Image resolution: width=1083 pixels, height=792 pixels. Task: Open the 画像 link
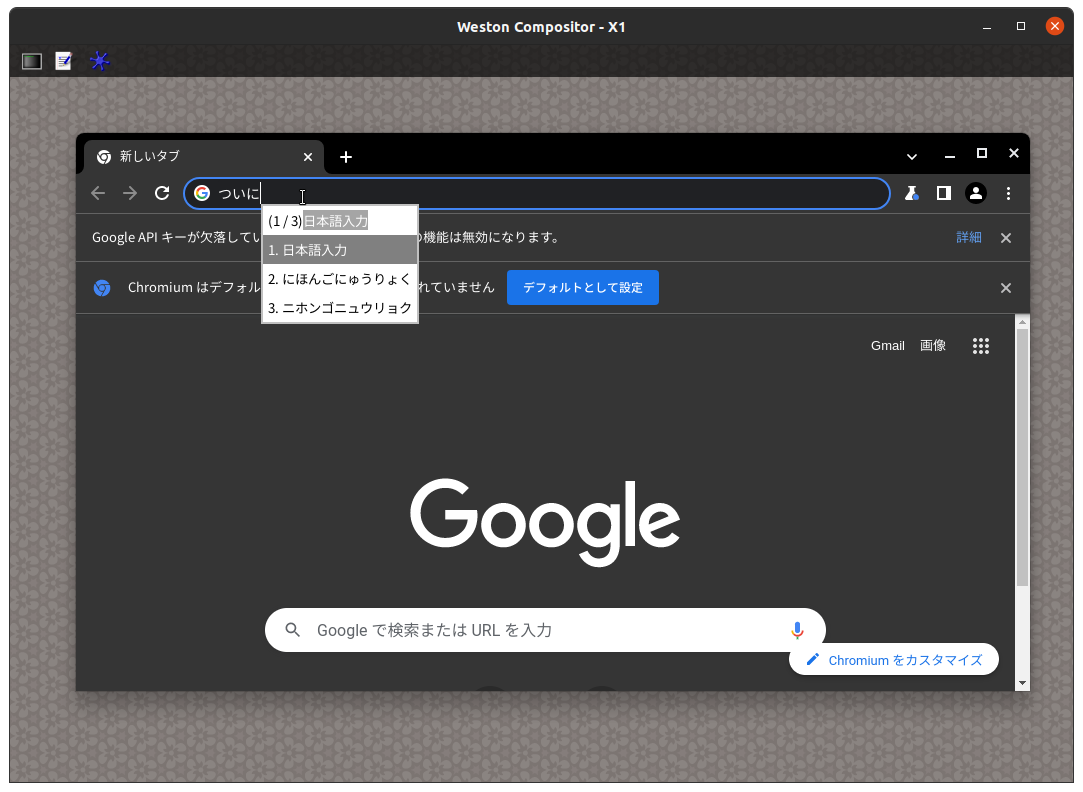tap(932, 346)
